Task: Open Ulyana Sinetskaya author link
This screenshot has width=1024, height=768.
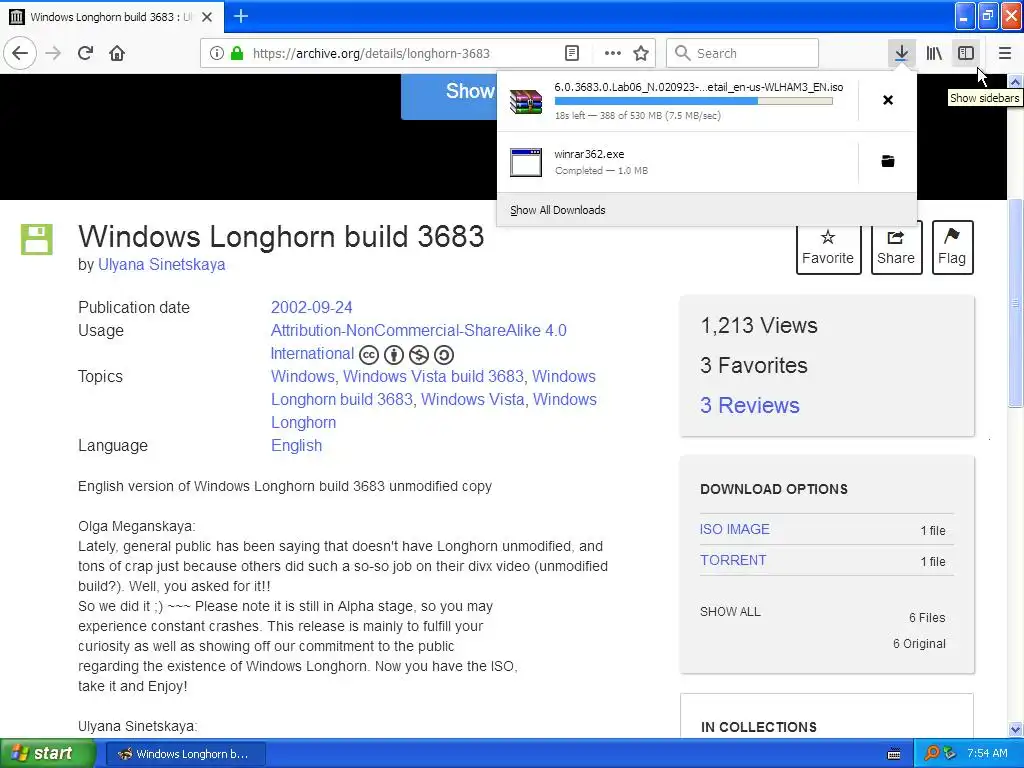Action: point(161,264)
